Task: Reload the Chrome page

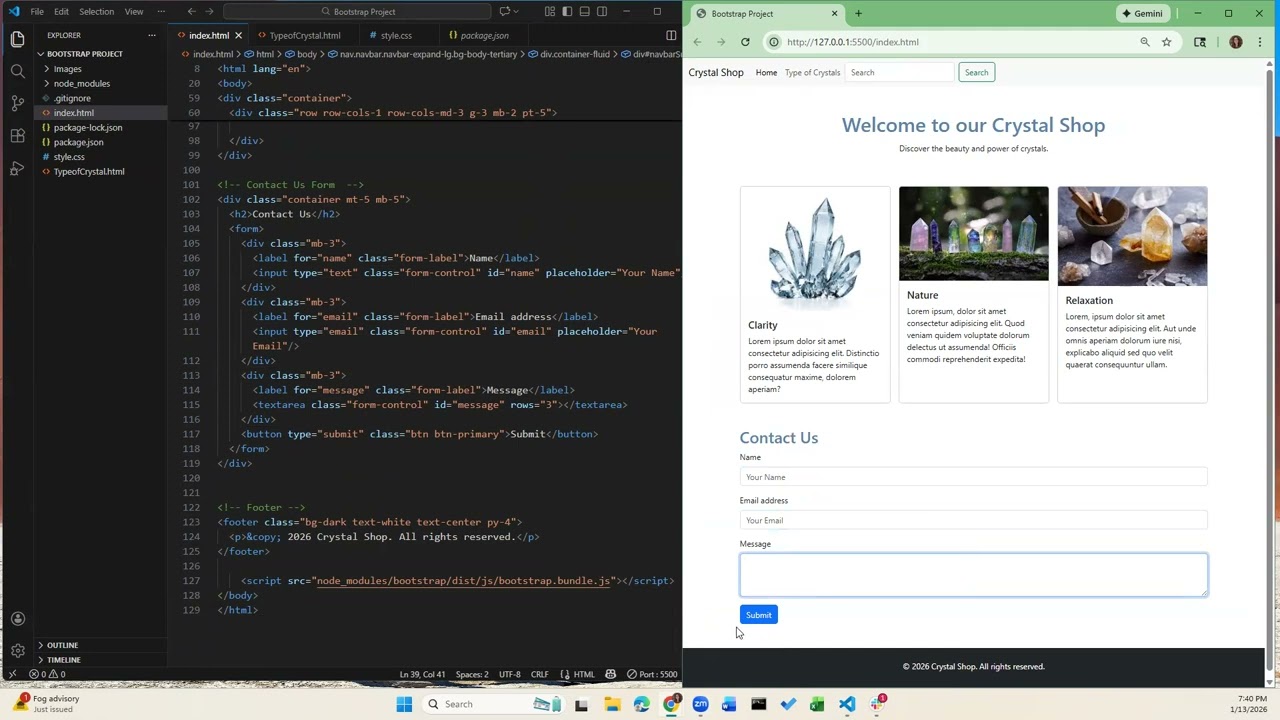Action: (x=745, y=42)
